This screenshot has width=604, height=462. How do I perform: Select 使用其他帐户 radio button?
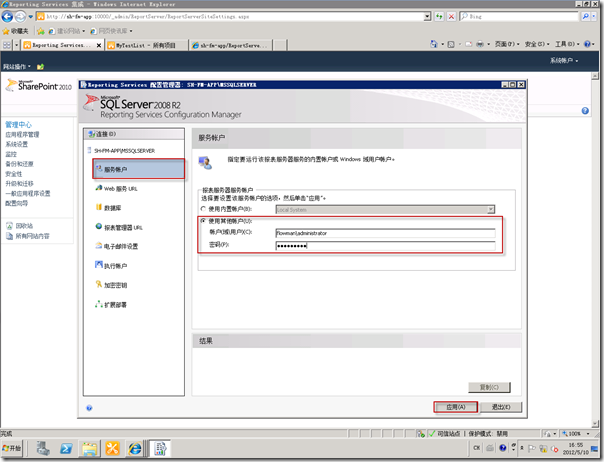click(203, 221)
